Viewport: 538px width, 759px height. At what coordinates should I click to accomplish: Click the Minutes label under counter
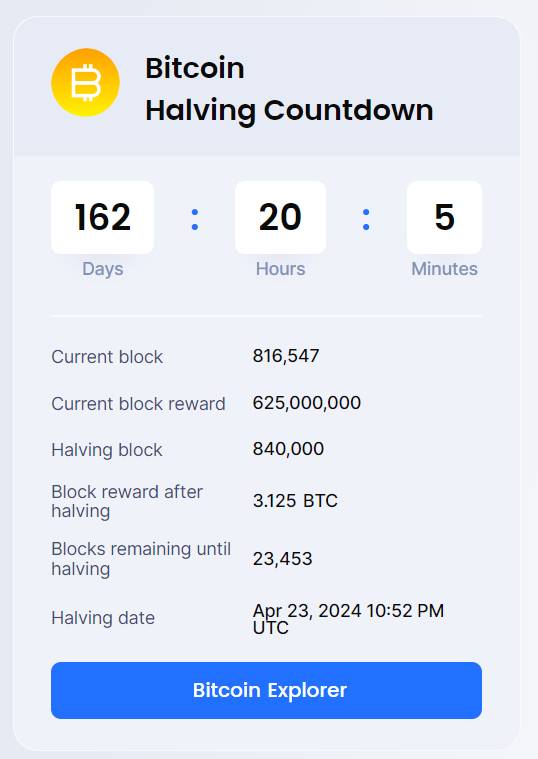pos(444,269)
